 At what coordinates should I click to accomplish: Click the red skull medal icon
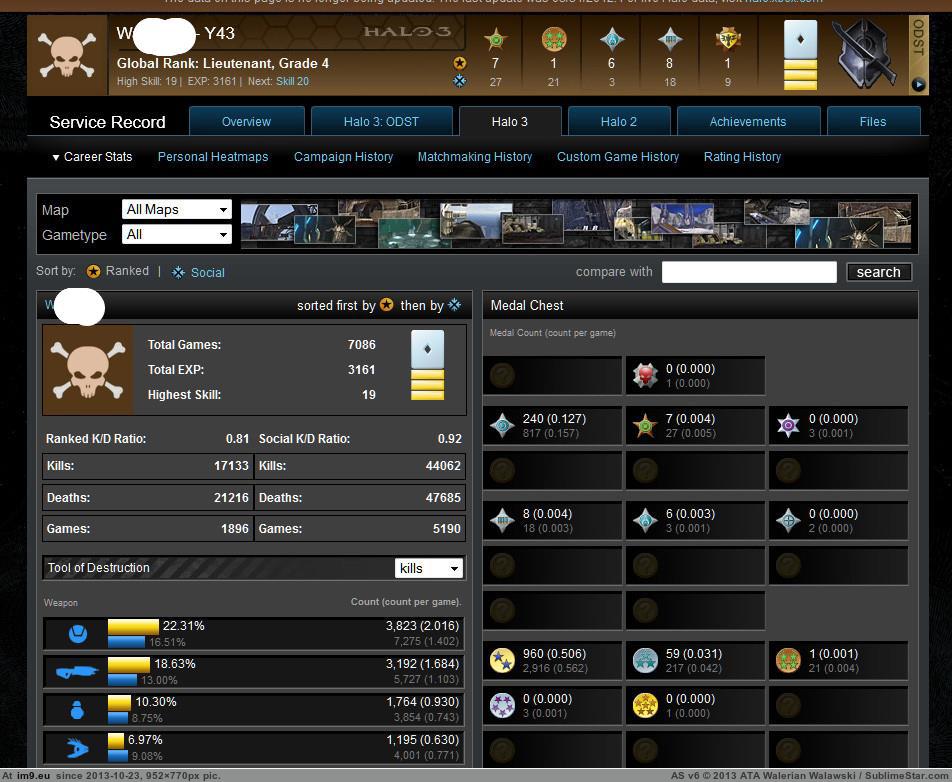click(645, 375)
